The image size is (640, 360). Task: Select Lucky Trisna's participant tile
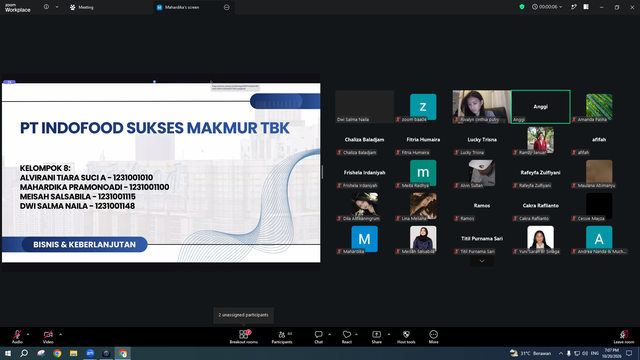click(482, 140)
